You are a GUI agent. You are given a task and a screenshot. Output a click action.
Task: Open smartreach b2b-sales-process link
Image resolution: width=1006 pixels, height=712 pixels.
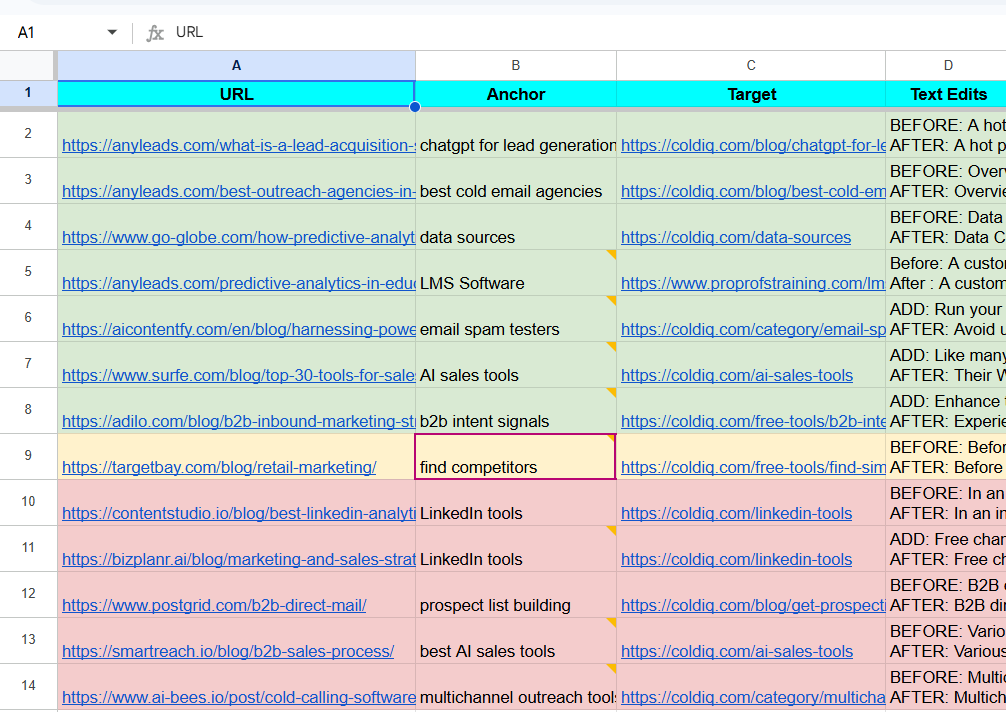click(x=228, y=652)
